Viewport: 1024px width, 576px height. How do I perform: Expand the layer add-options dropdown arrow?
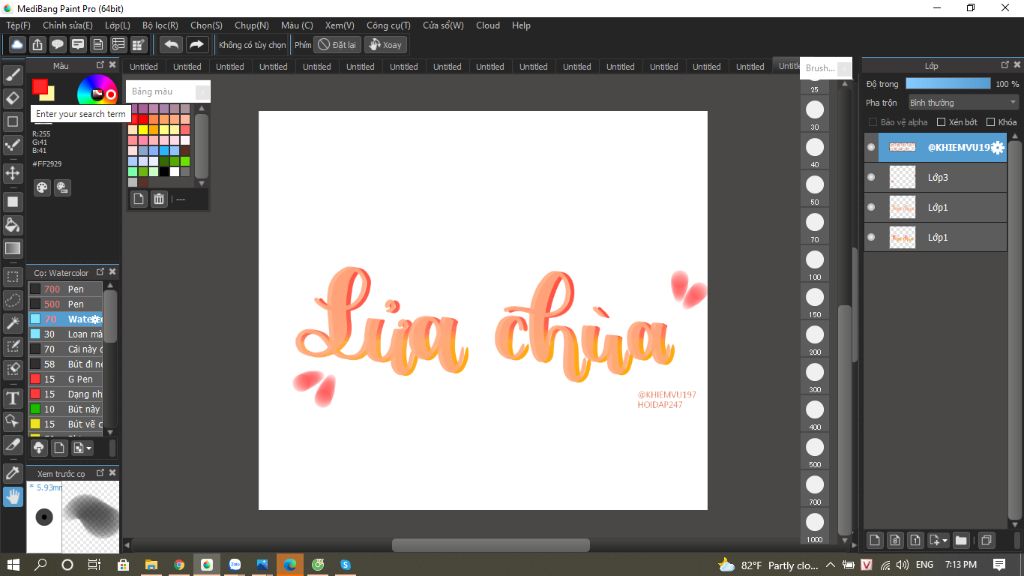pyautogui.click(x=944, y=540)
